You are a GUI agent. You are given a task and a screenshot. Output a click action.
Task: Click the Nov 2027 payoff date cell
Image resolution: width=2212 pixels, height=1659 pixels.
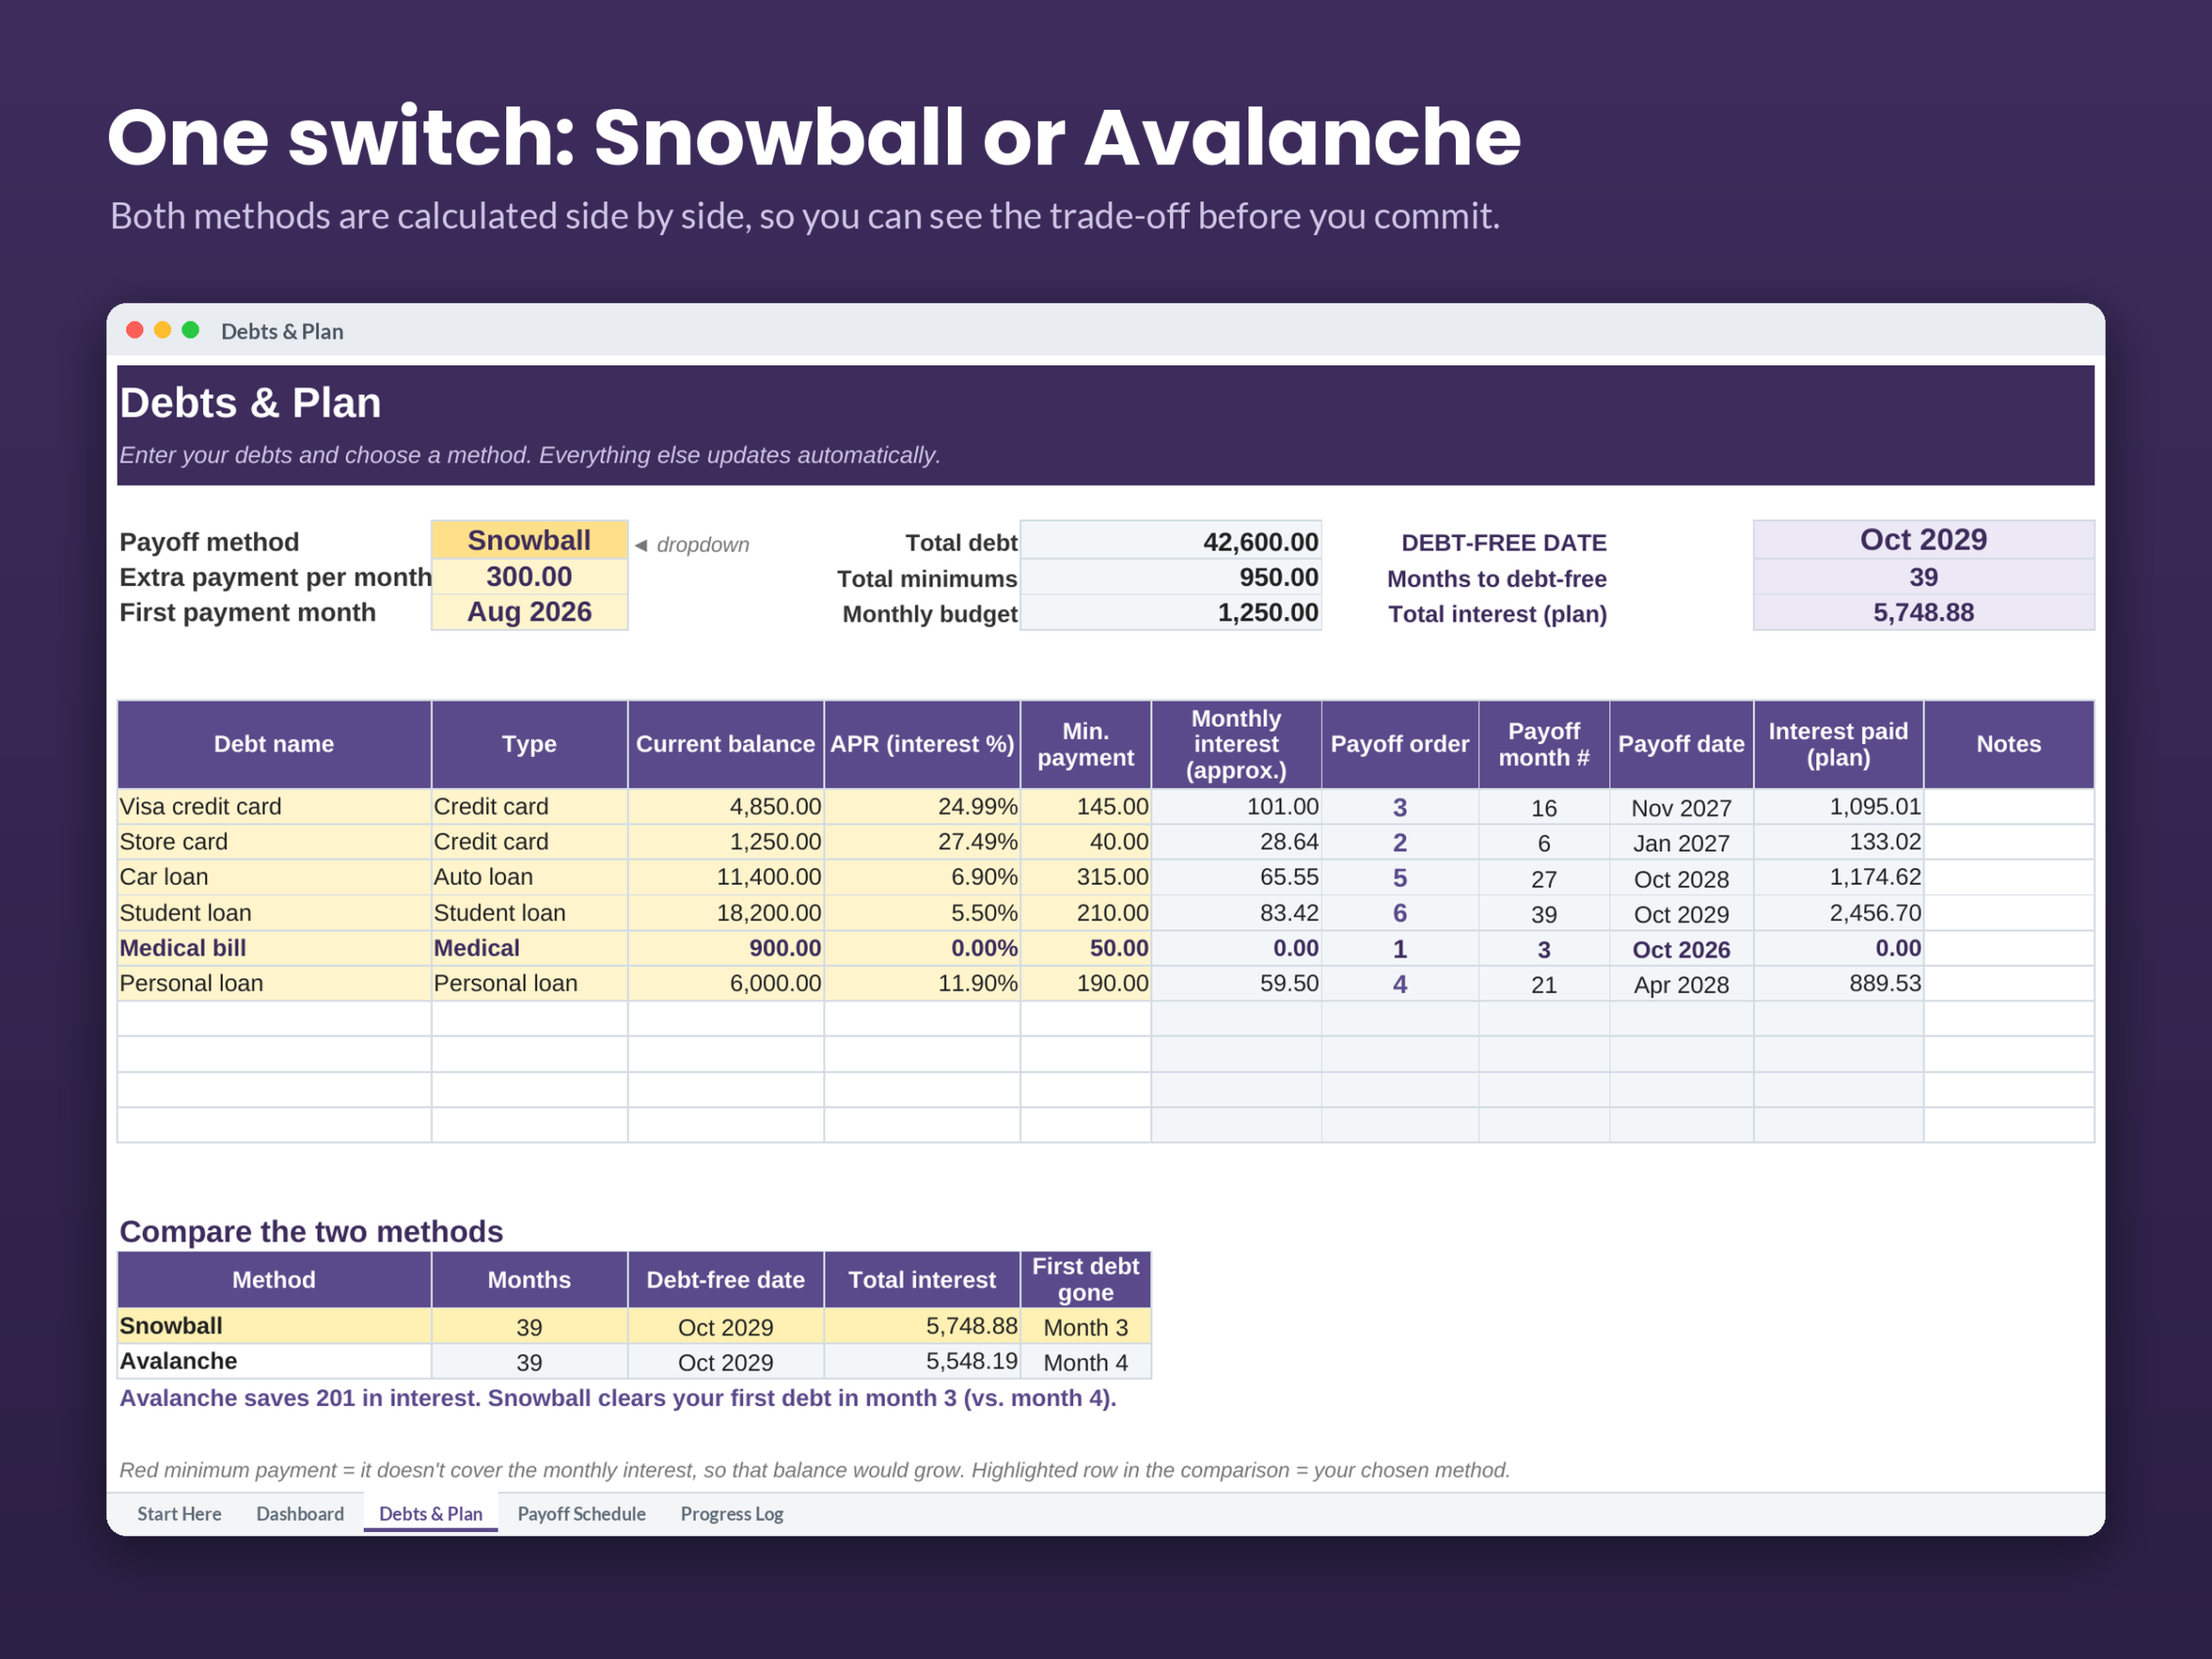click(1681, 807)
